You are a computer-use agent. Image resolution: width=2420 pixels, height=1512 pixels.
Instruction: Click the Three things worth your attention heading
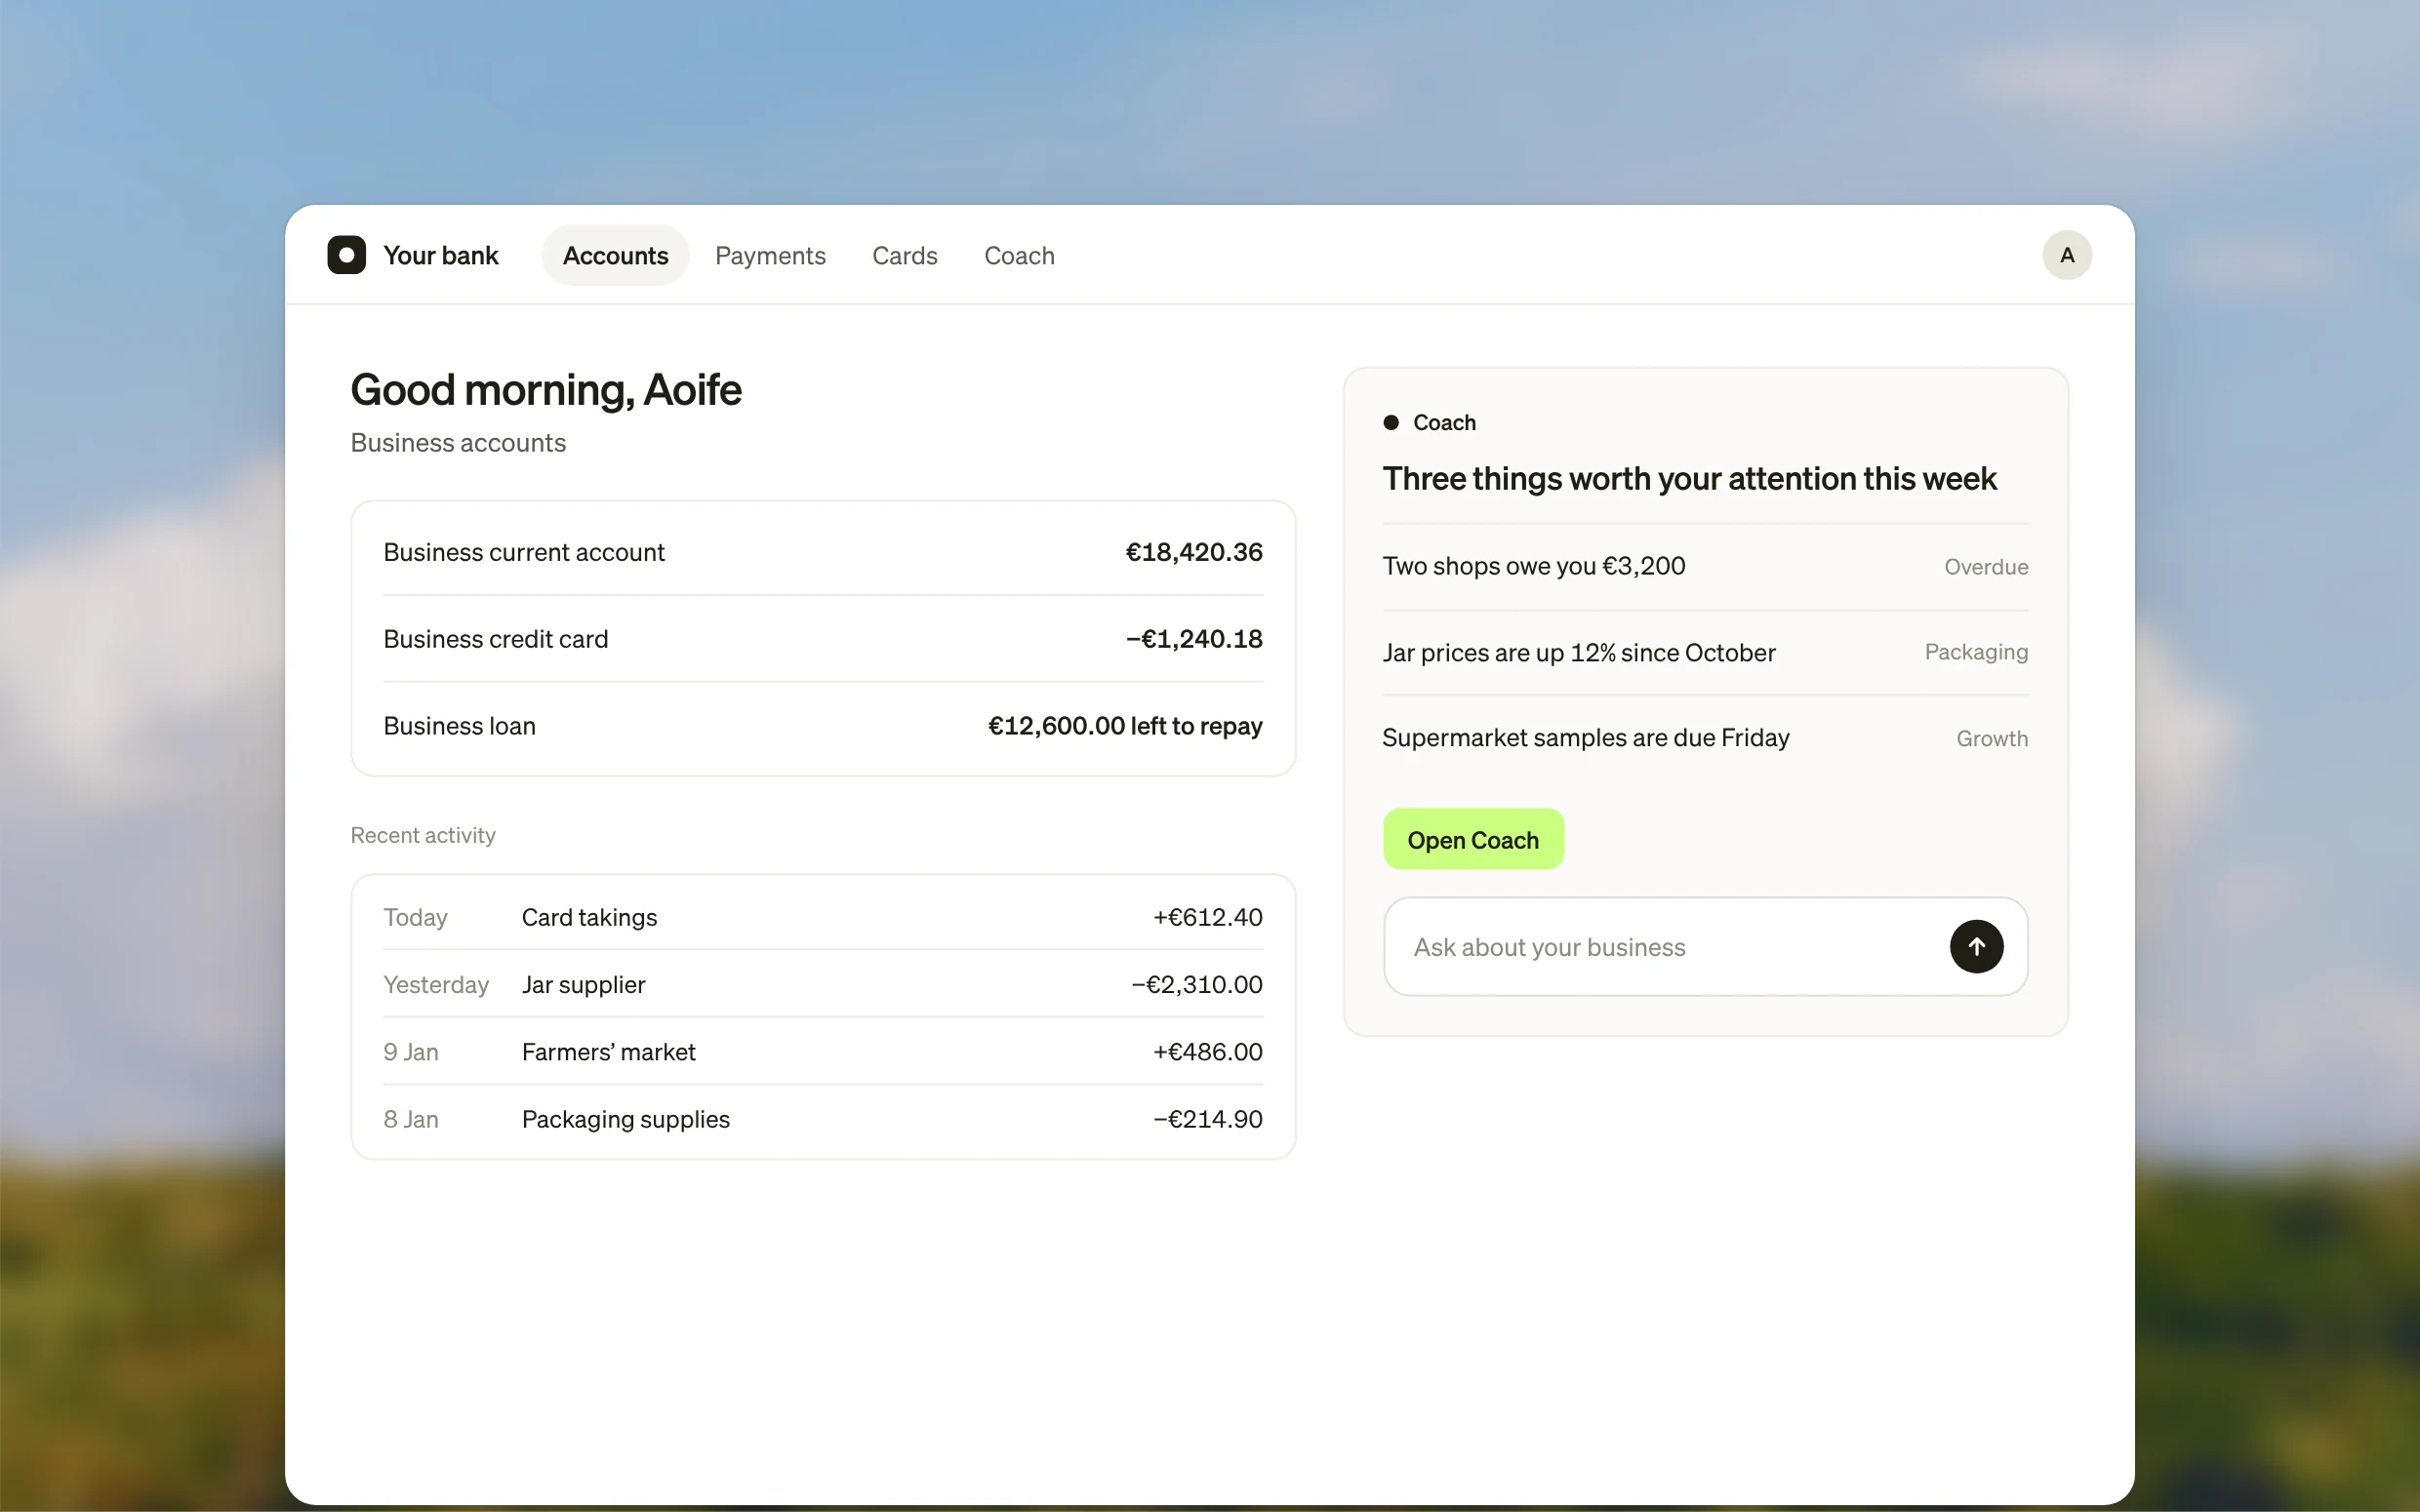click(1689, 479)
